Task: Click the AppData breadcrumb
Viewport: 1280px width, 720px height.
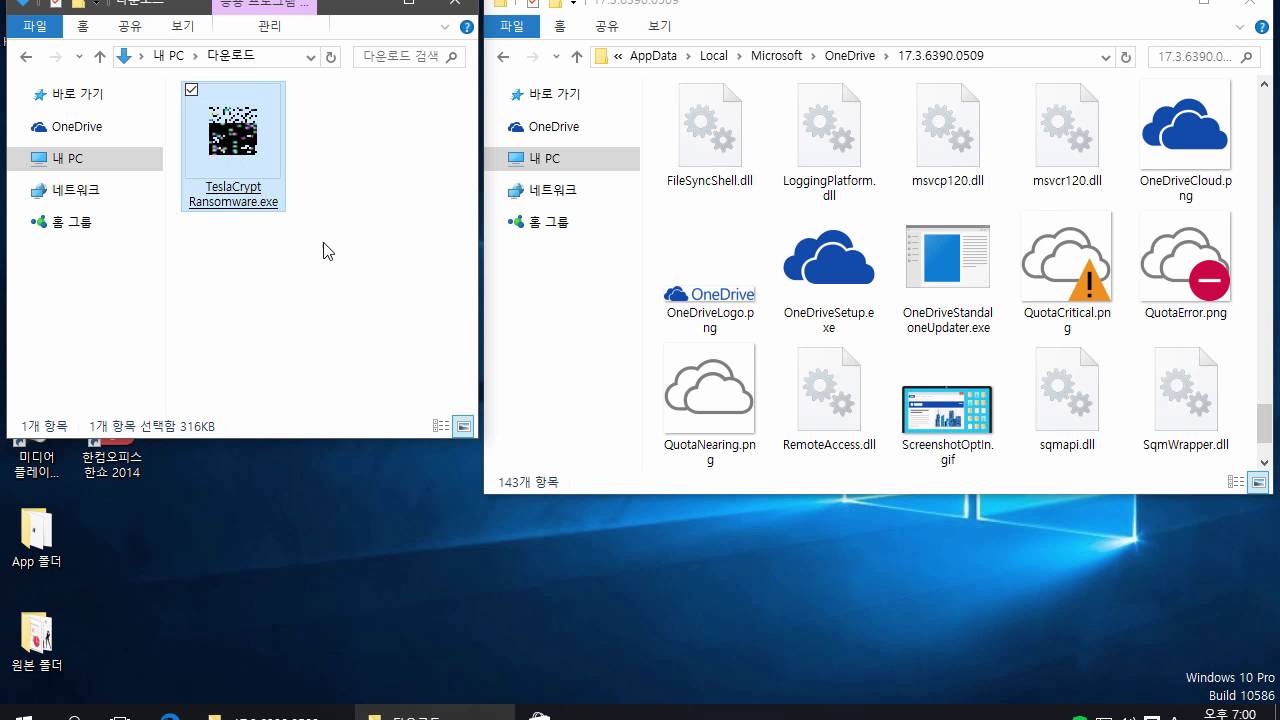Action: pos(653,56)
